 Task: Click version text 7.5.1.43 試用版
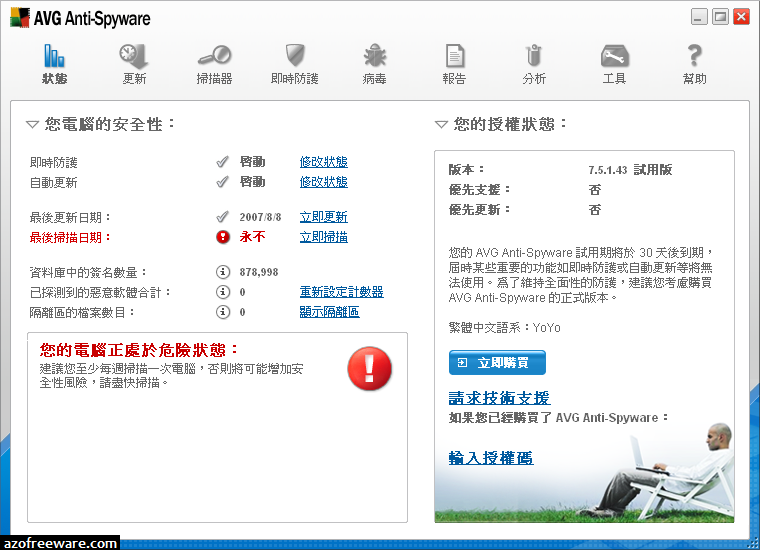pyautogui.click(x=630, y=170)
